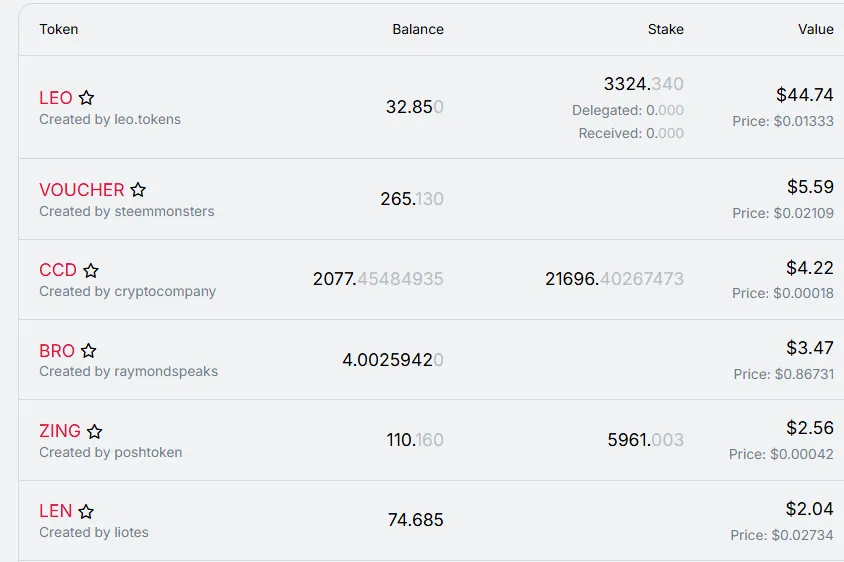Select CCD balance 2077.45484935
844x562 pixels.
pyautogui.click(x=378, y=279)
